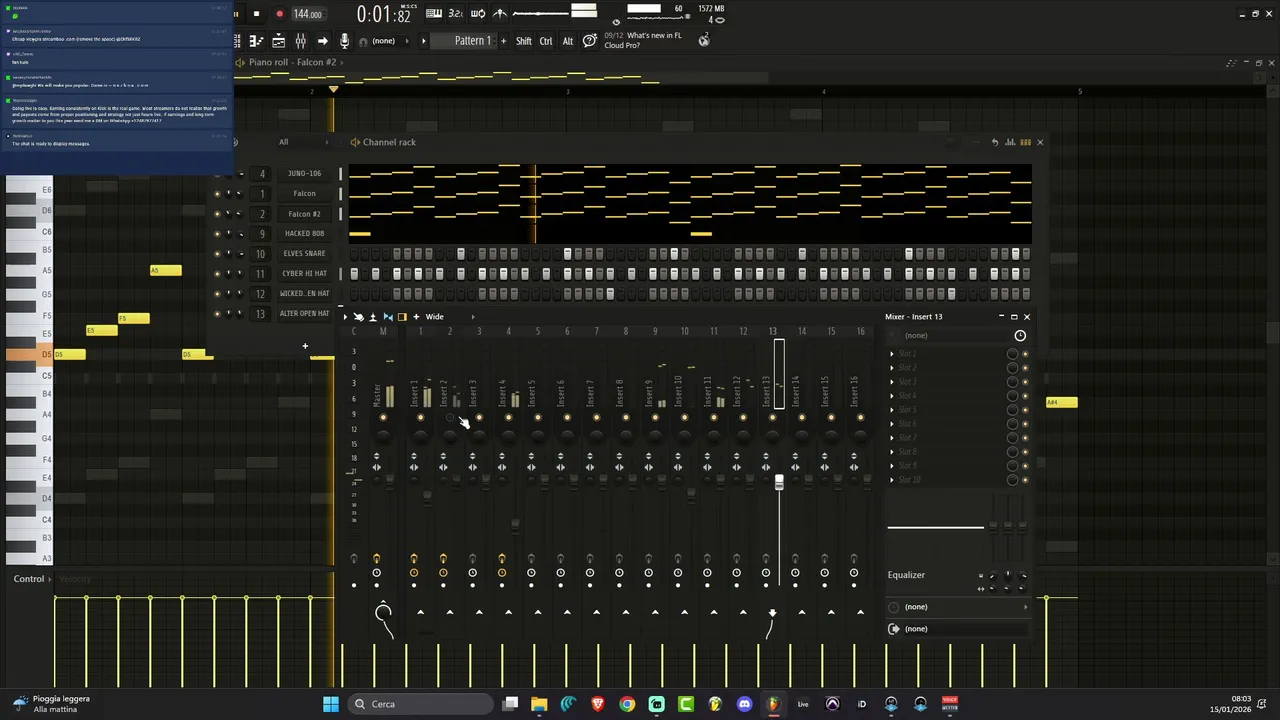The image size is (1280, 720).
Task: Click the Shift modifier button
Action: [x=524, y=41]
